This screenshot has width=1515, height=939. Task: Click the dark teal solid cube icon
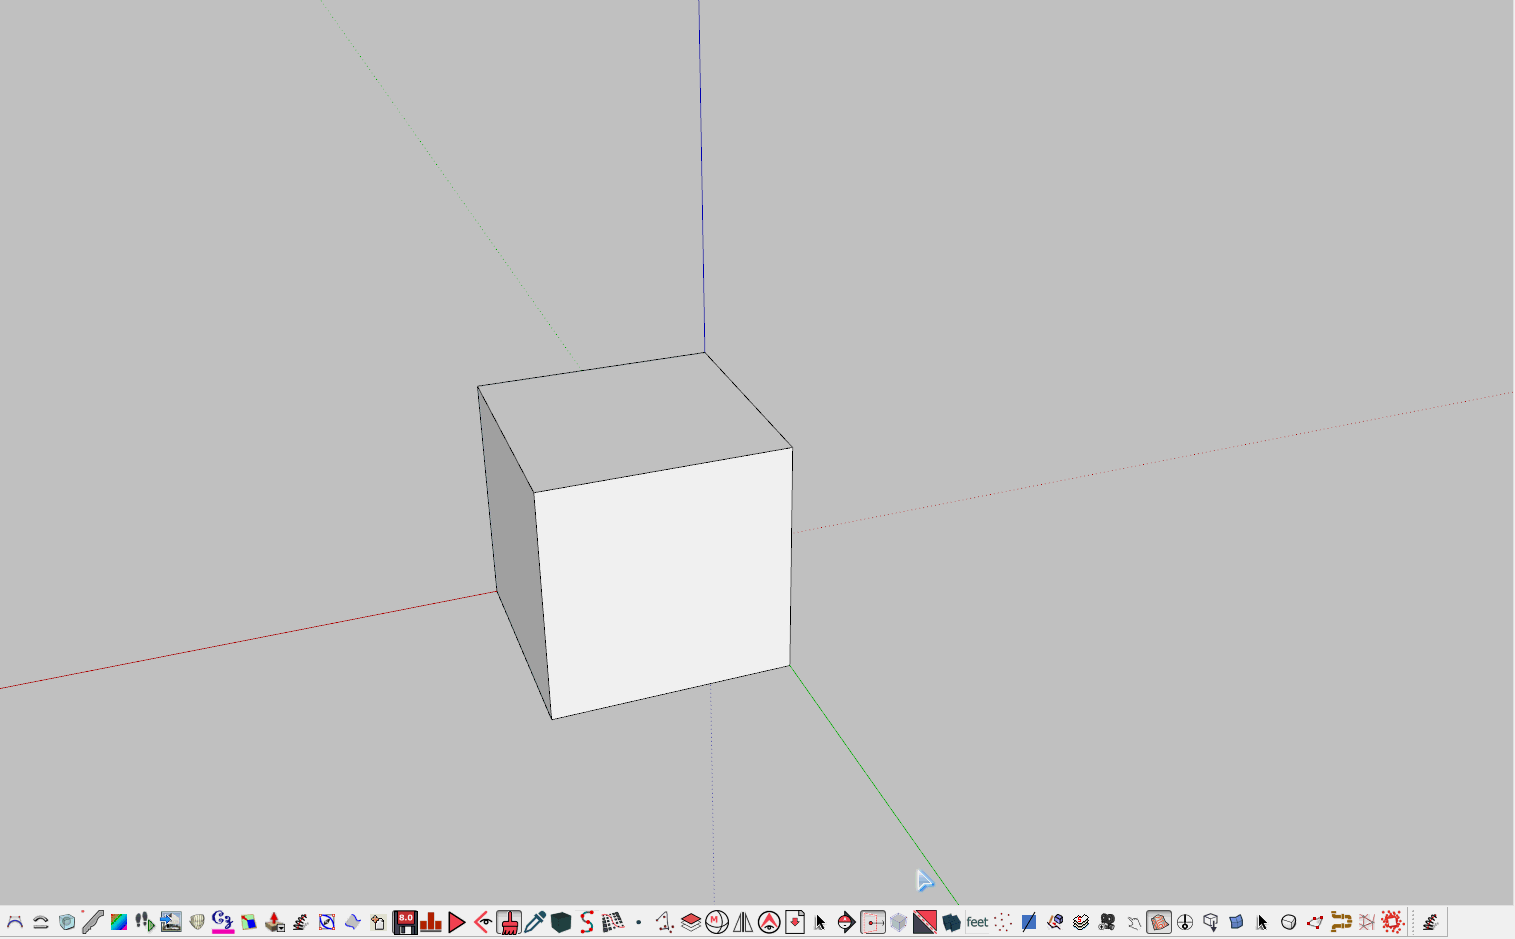pyautogui.click(x=561, y=922)
